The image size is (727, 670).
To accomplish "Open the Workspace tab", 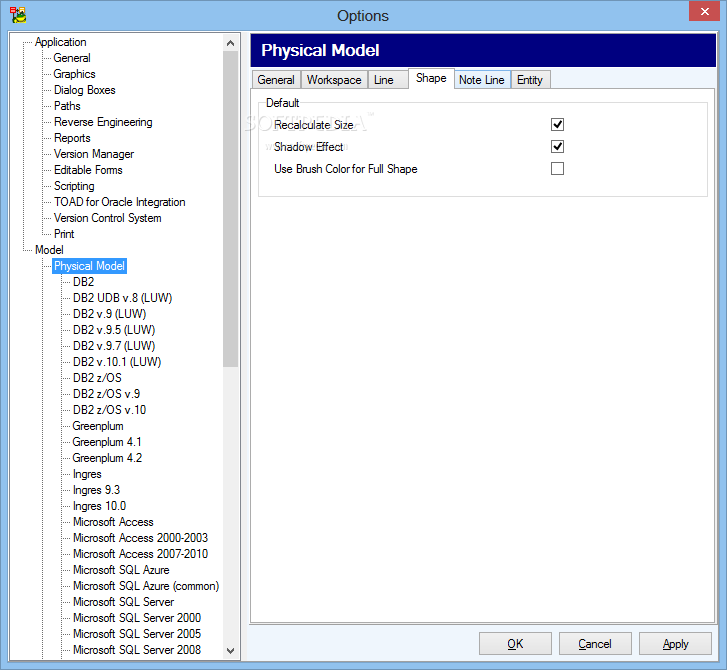I will [334, 80].
